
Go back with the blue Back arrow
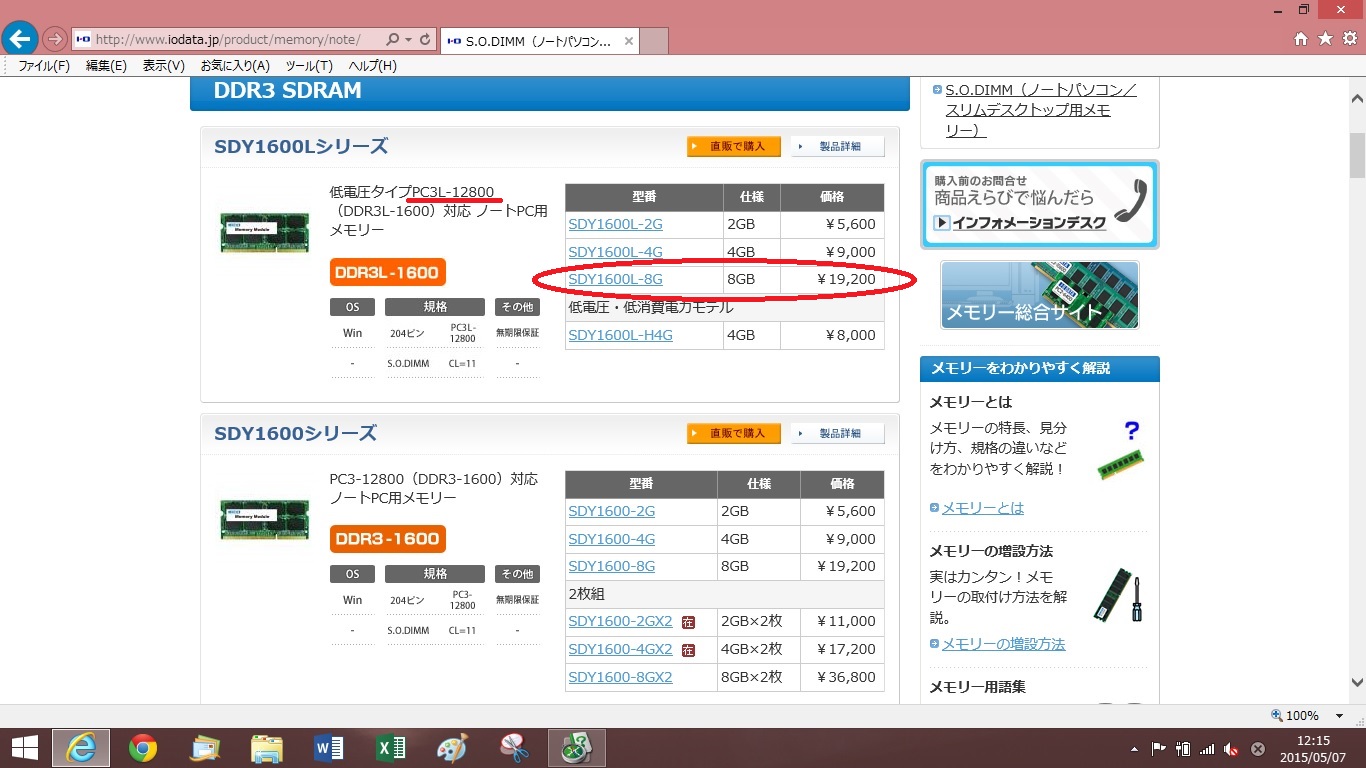(x=20, y=39)
